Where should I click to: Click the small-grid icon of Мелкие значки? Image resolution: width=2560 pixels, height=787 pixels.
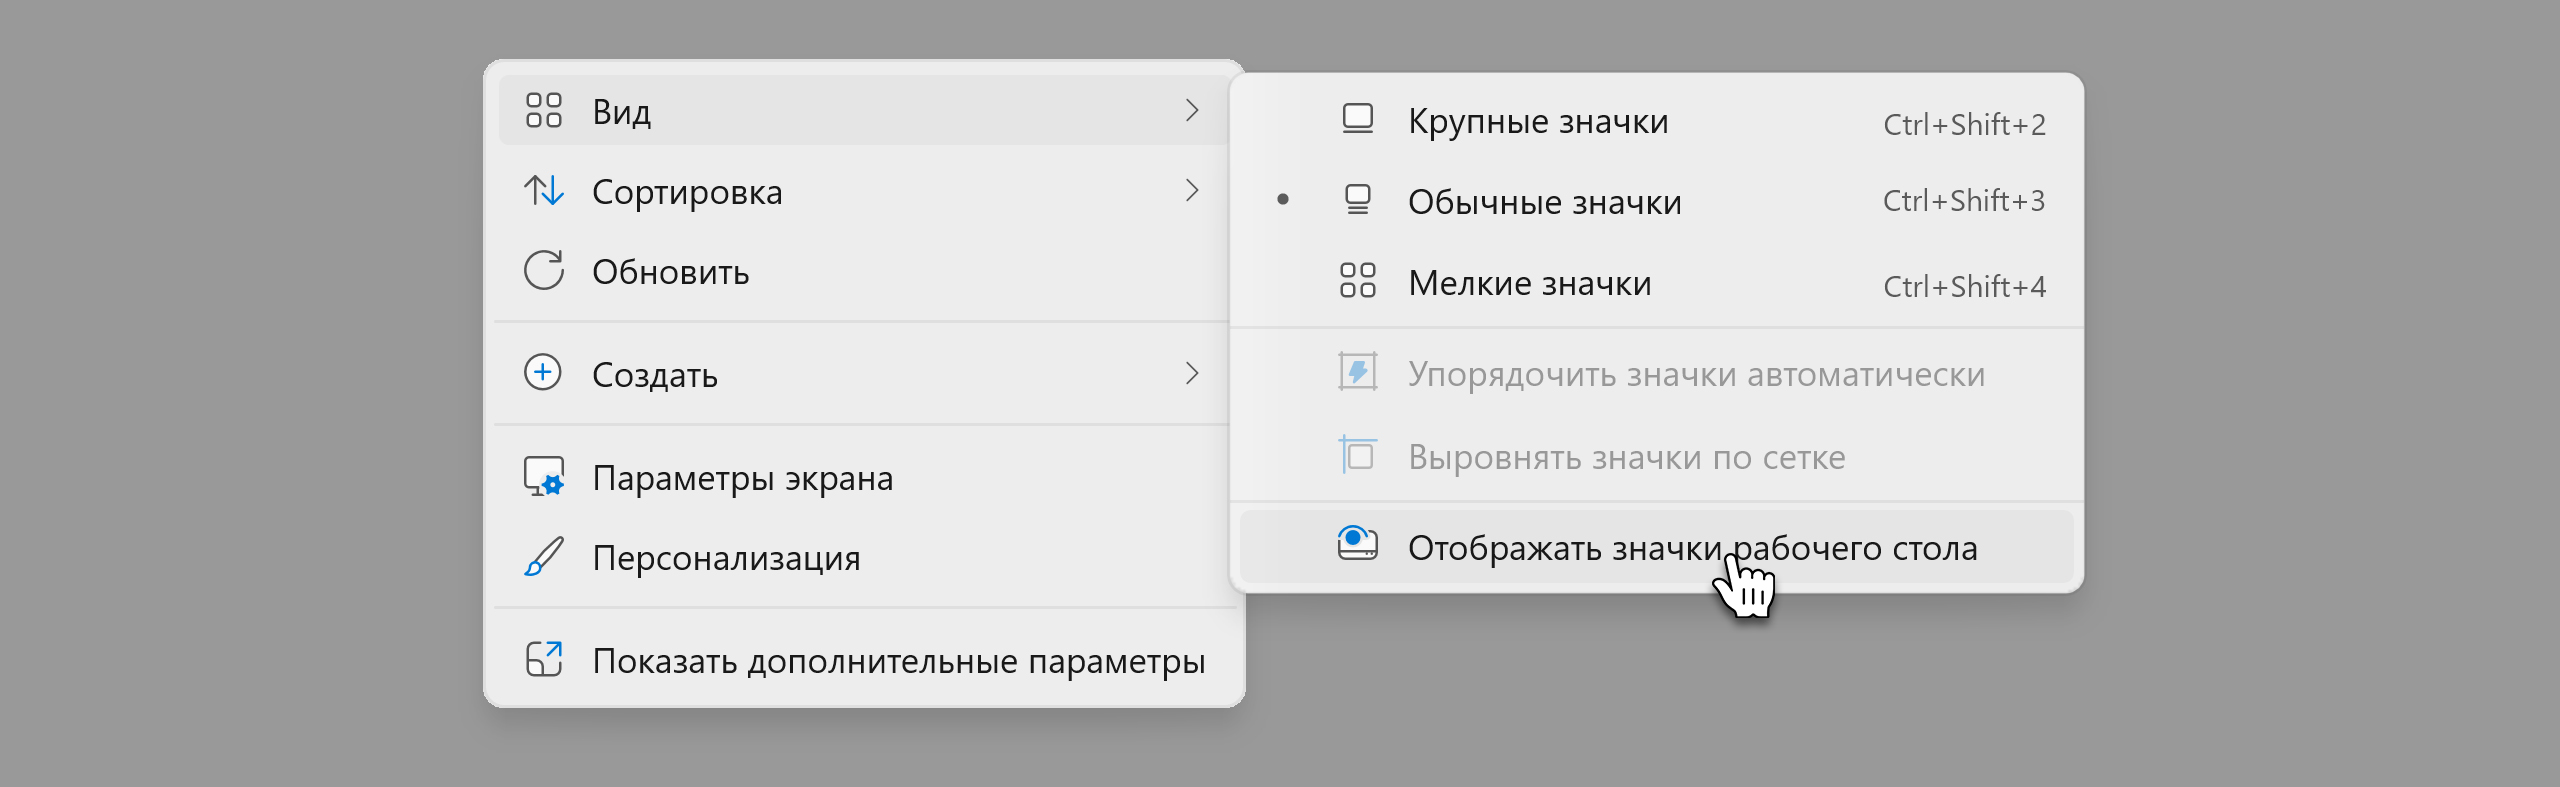pyautogui.click(x=1357, y=280)
